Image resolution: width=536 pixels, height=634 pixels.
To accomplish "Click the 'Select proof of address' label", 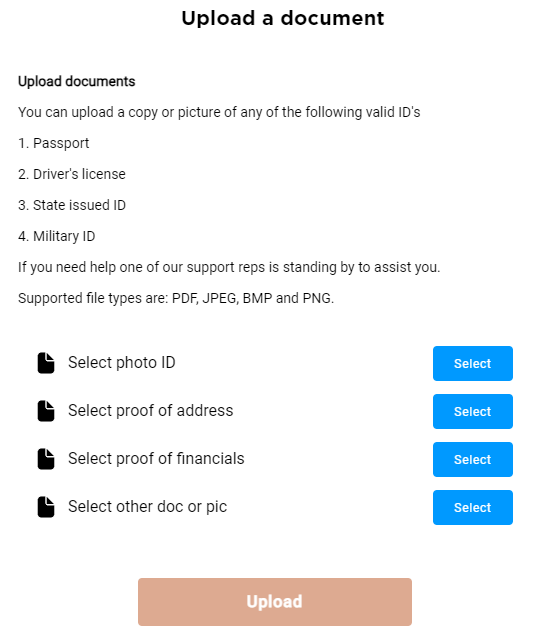I will point(150,411).
